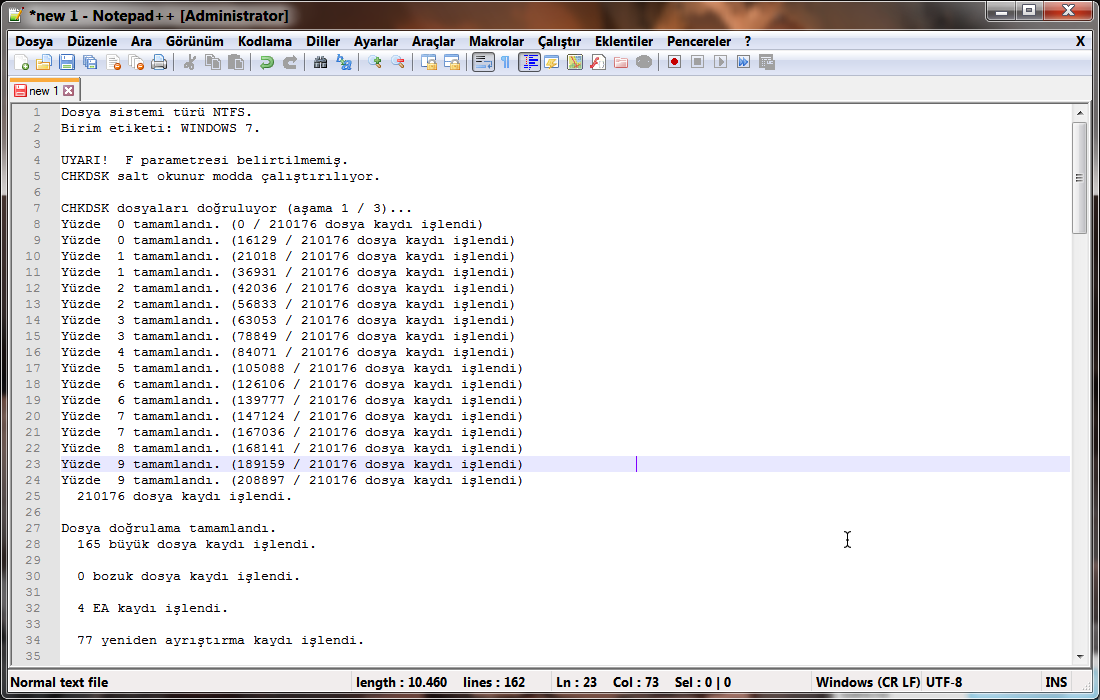The width and height of the screenshot is (1100, 700).
Task: Toggle synchronize horizontal scrolling icon
Action: [x=452, y=62]
